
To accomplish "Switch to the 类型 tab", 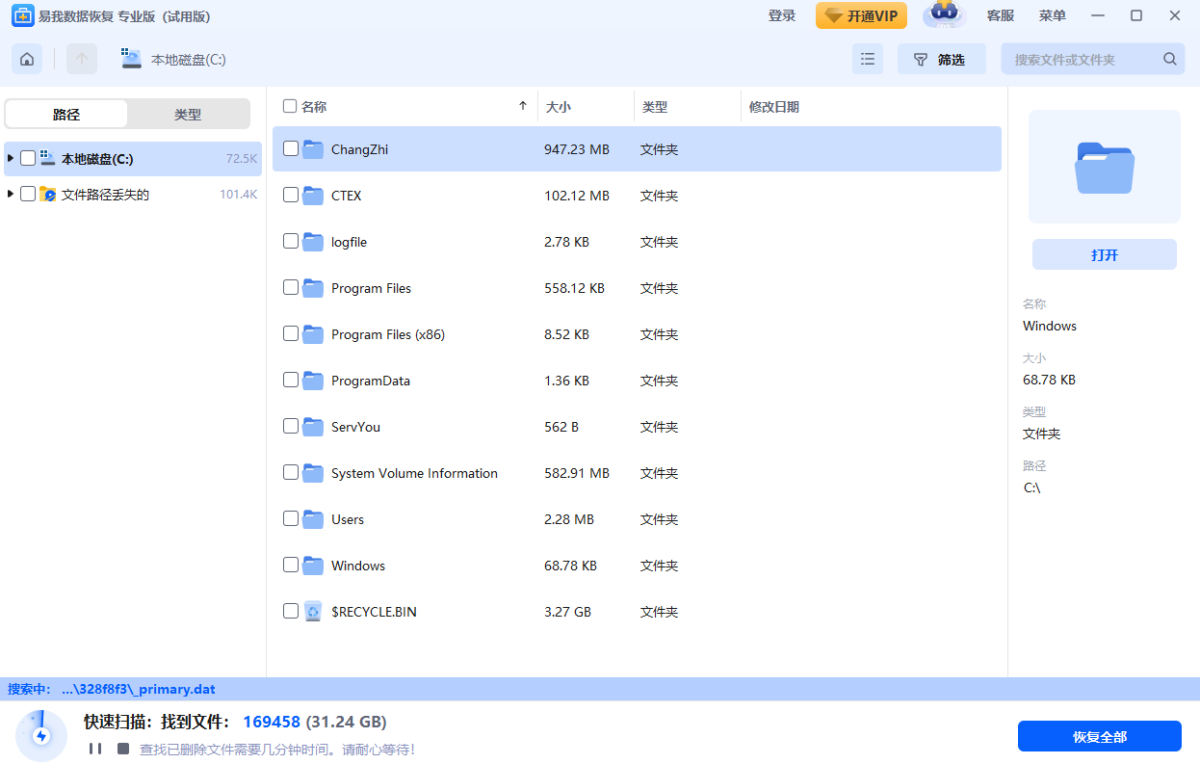I will click(x=188, y=114).
